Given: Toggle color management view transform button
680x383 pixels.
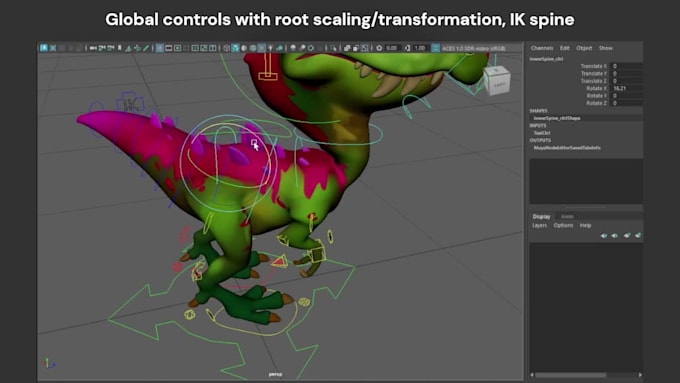Looking at the screenshot, I should [x=435, y=48].
